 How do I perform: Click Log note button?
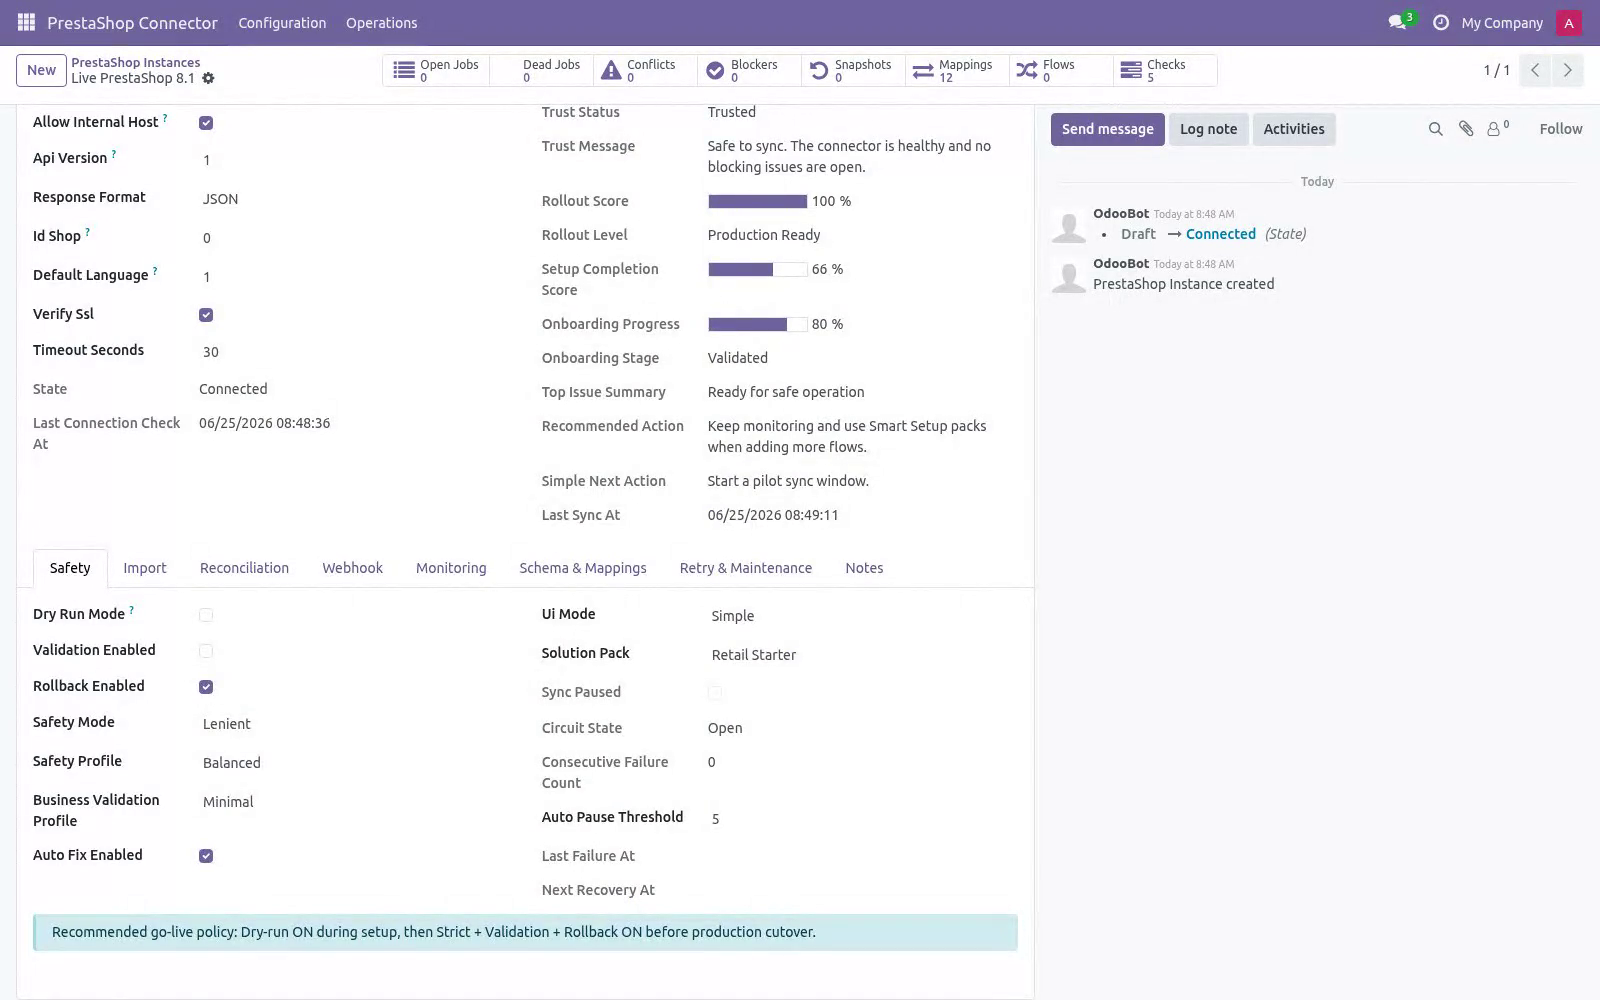coord(1208,129)
